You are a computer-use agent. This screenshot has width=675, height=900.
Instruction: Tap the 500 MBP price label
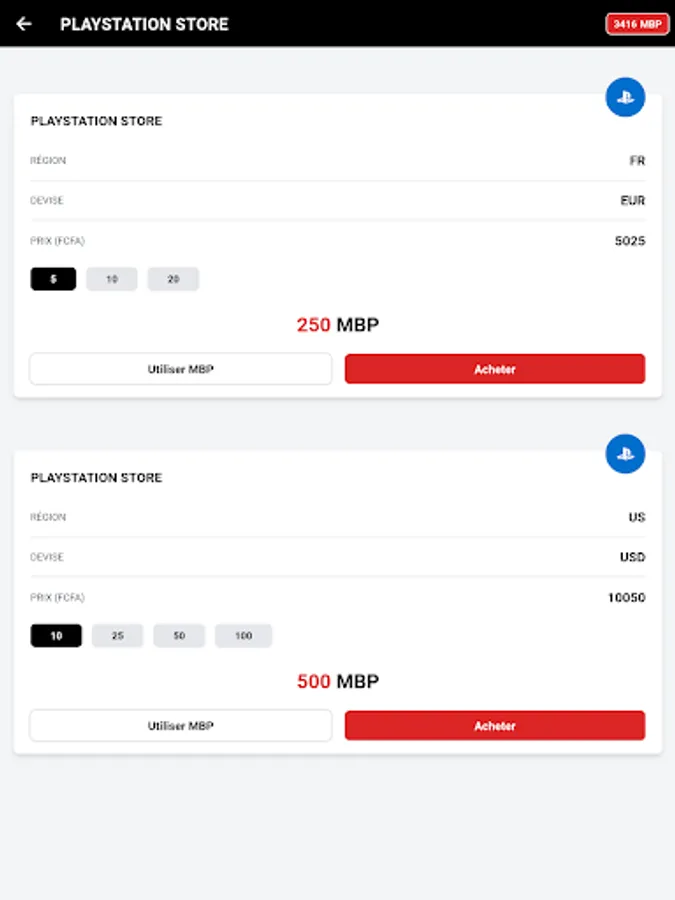point(338,682)
